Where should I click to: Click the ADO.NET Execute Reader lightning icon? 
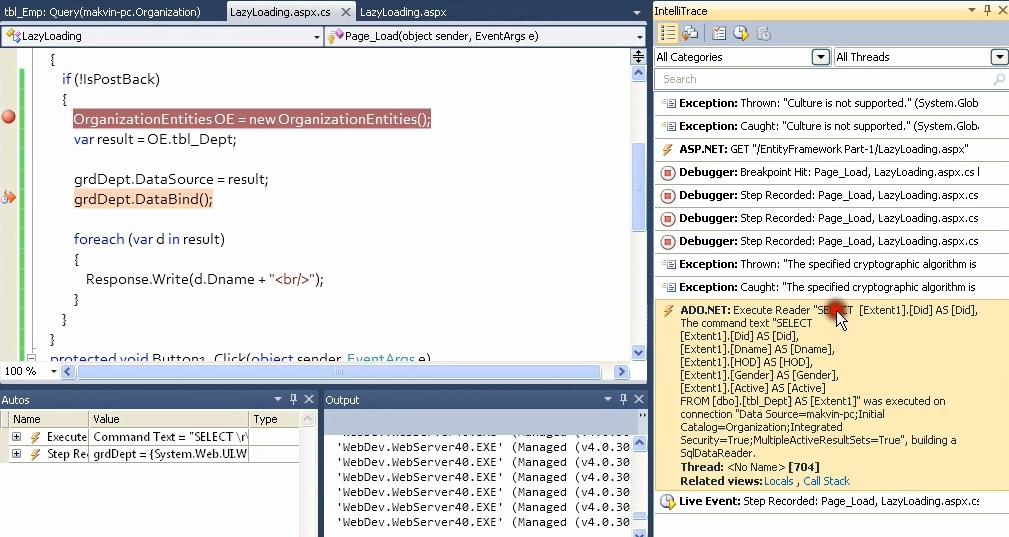668,311
